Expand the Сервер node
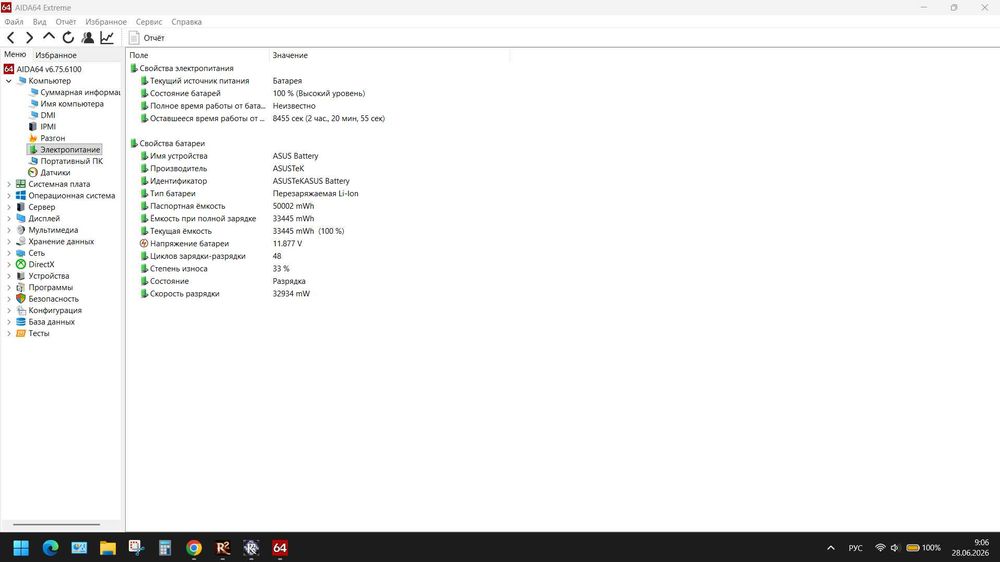 pos(8,207)
